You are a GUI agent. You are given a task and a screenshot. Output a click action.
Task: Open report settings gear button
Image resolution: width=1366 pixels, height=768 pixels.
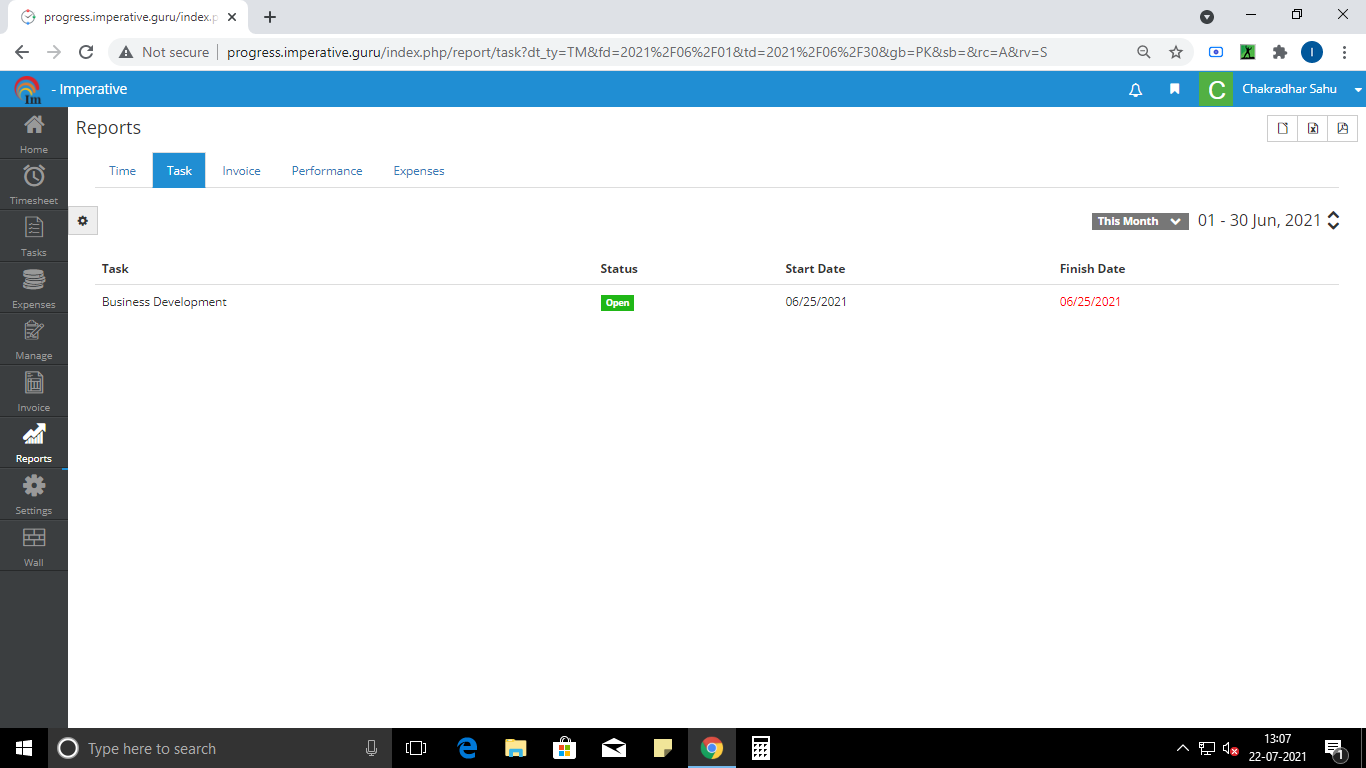(83, 221)
